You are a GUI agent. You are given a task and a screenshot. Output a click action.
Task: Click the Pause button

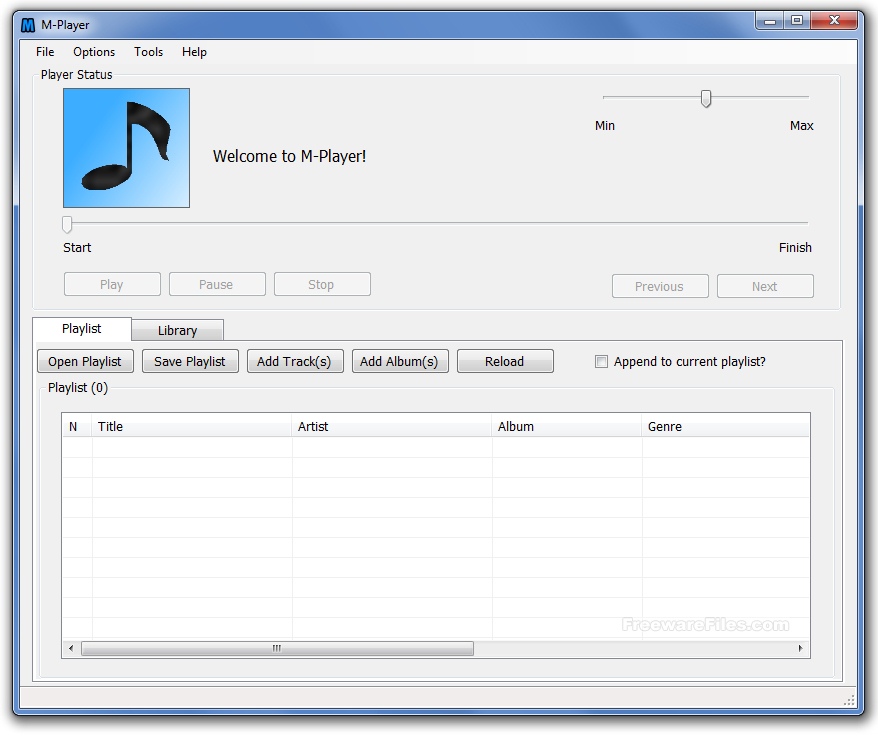(x=217, y=284)
